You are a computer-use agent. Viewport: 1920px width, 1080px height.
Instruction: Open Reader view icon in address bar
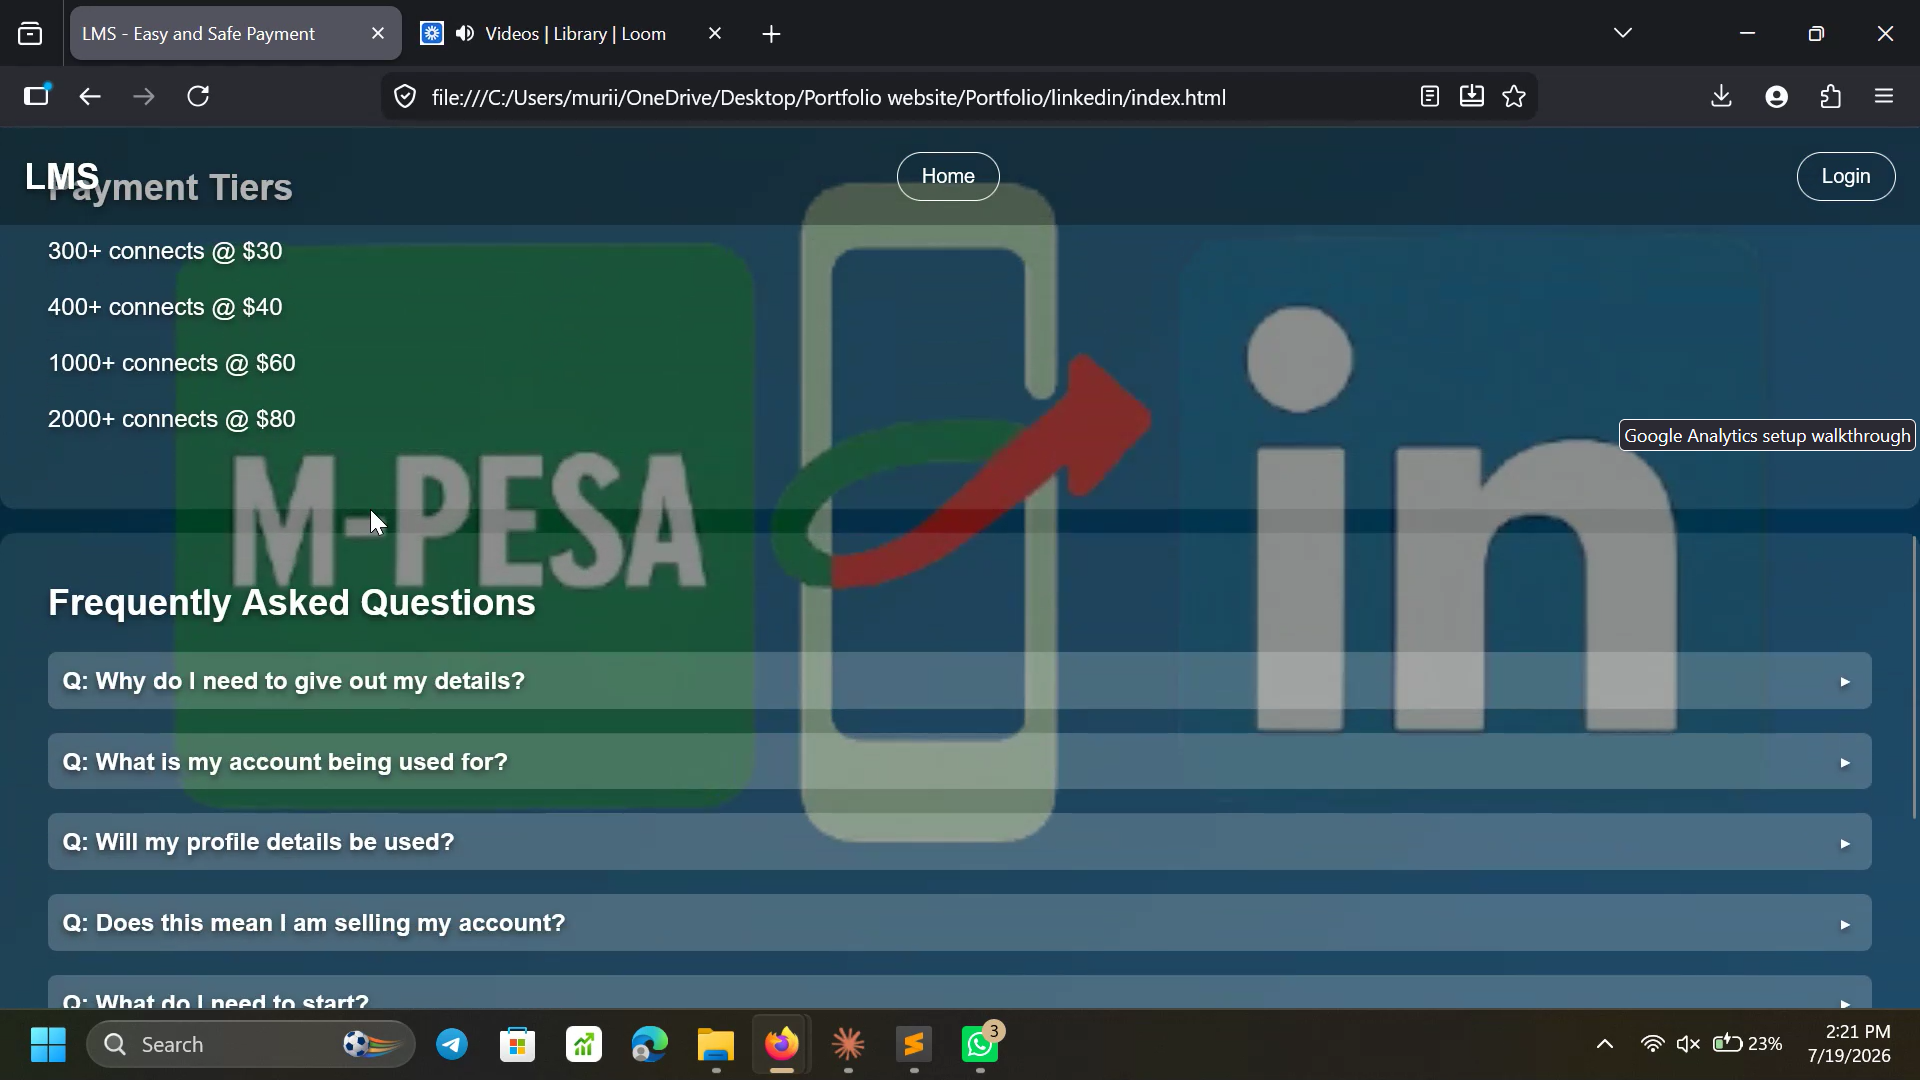click(x=1430, y=96)
